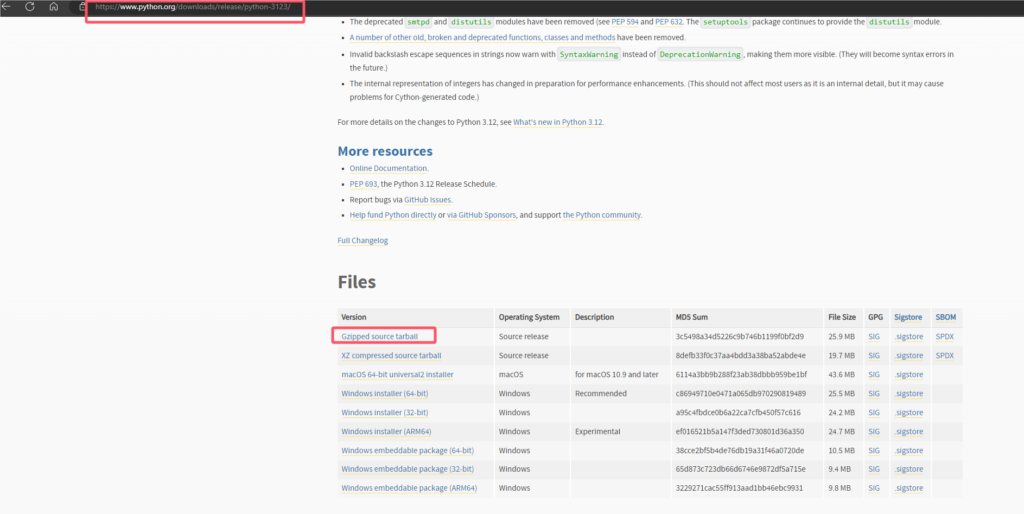
Task: Click the DeprecationWarning code label
Action: pyautogui.click(x=700, y=55)
